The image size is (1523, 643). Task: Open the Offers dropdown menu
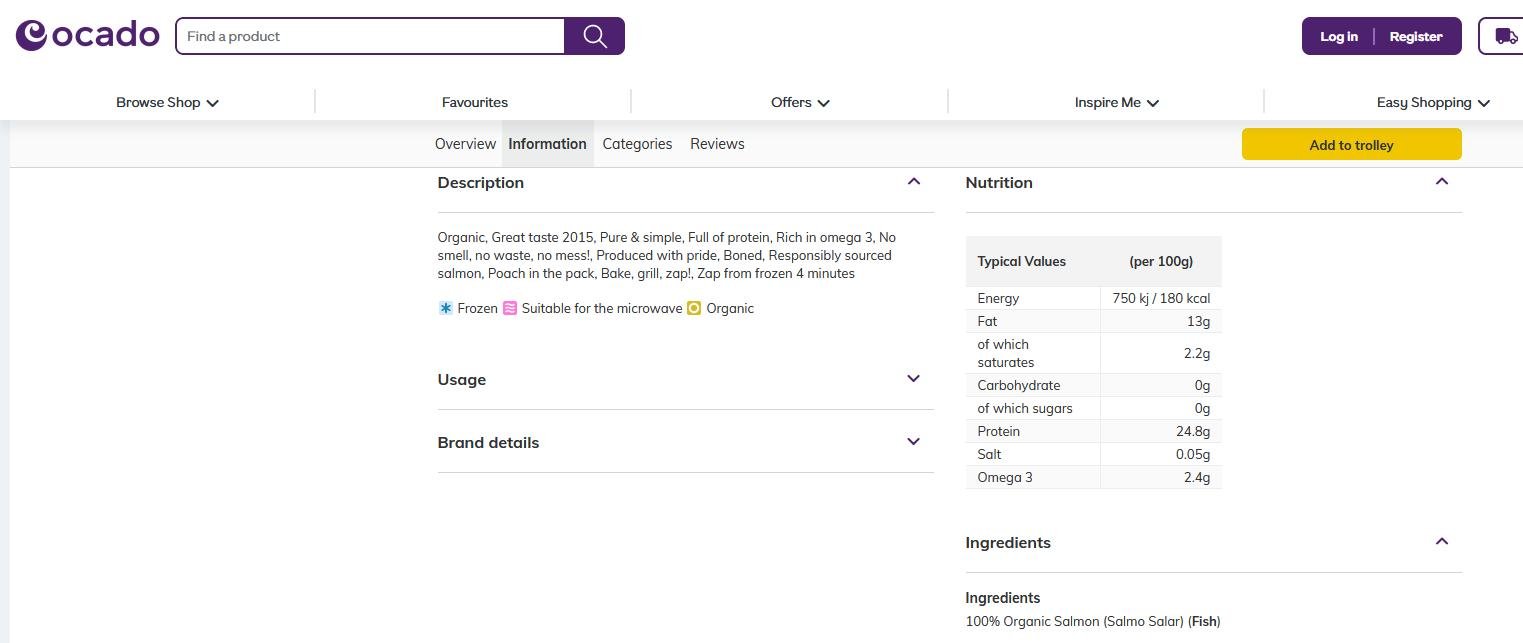click(x=800, y=102)
